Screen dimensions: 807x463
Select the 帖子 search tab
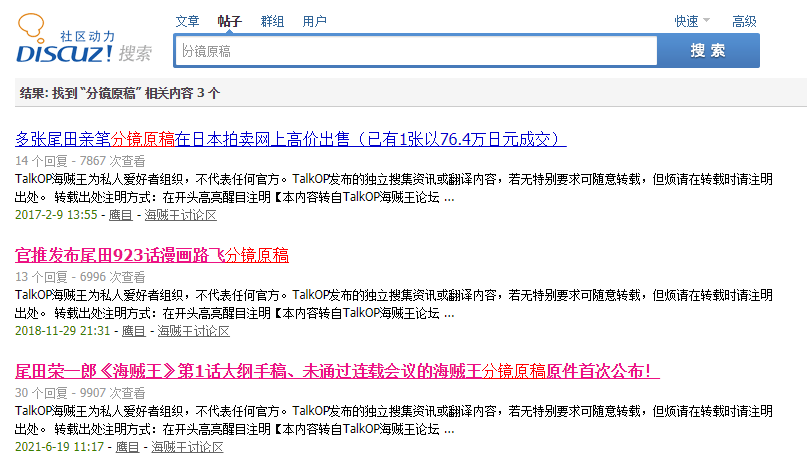(x=230, y=22)
